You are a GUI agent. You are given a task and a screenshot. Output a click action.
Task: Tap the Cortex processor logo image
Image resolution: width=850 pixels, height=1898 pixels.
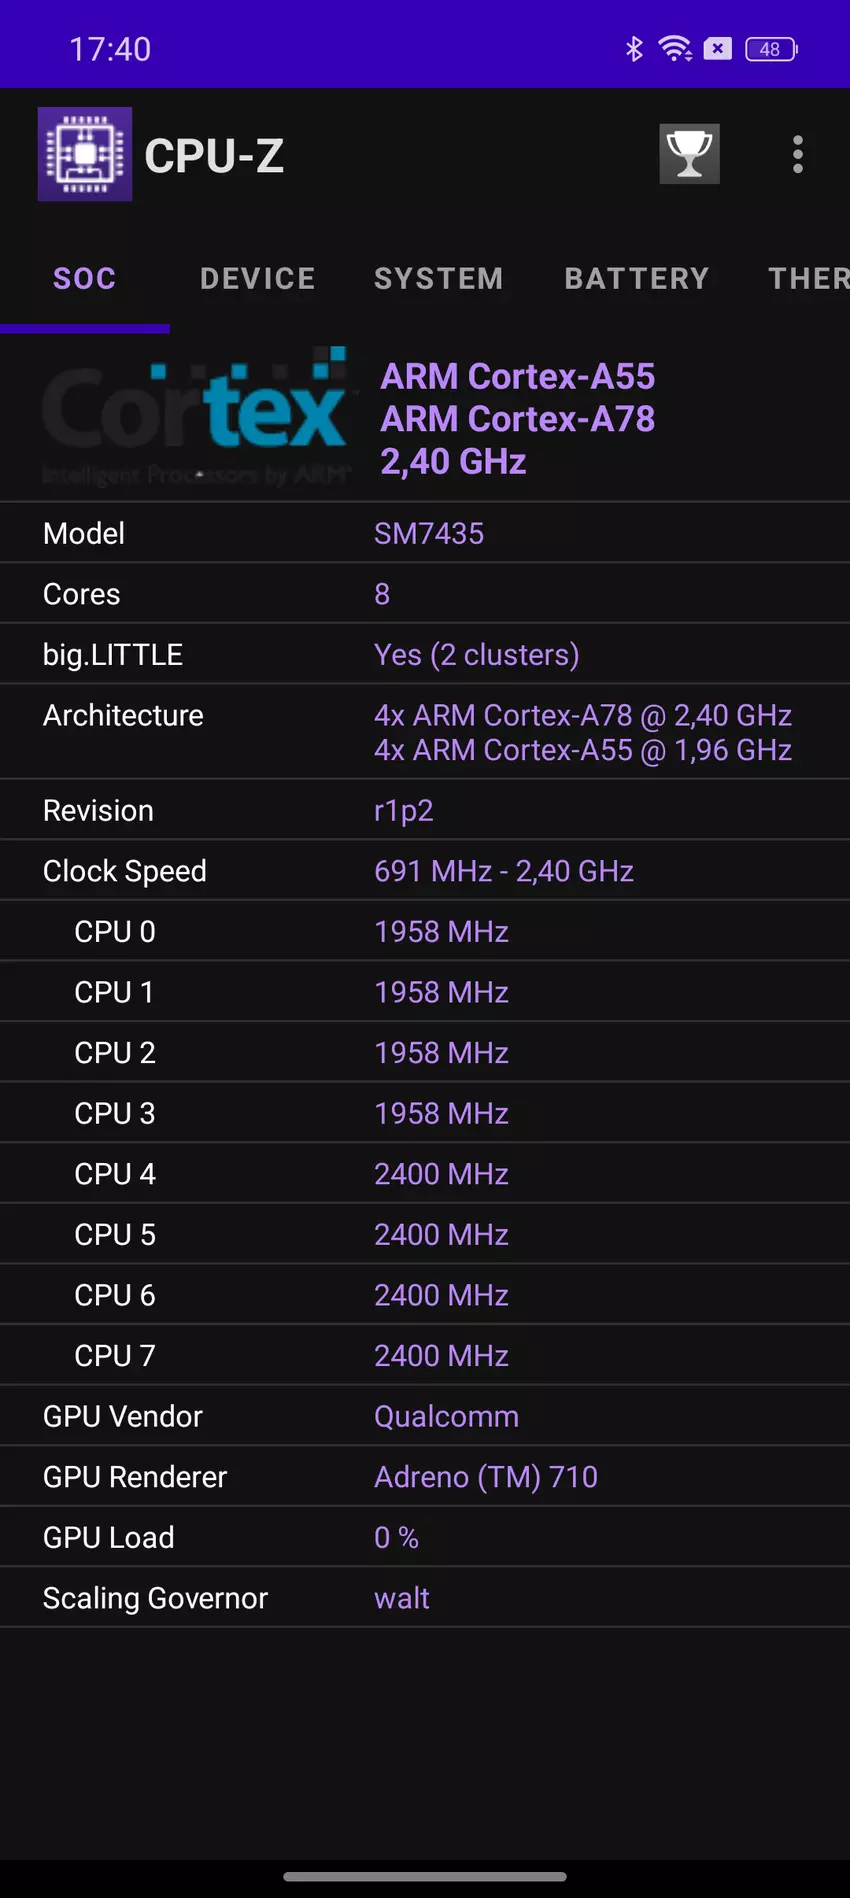click(x=197, y=416)
